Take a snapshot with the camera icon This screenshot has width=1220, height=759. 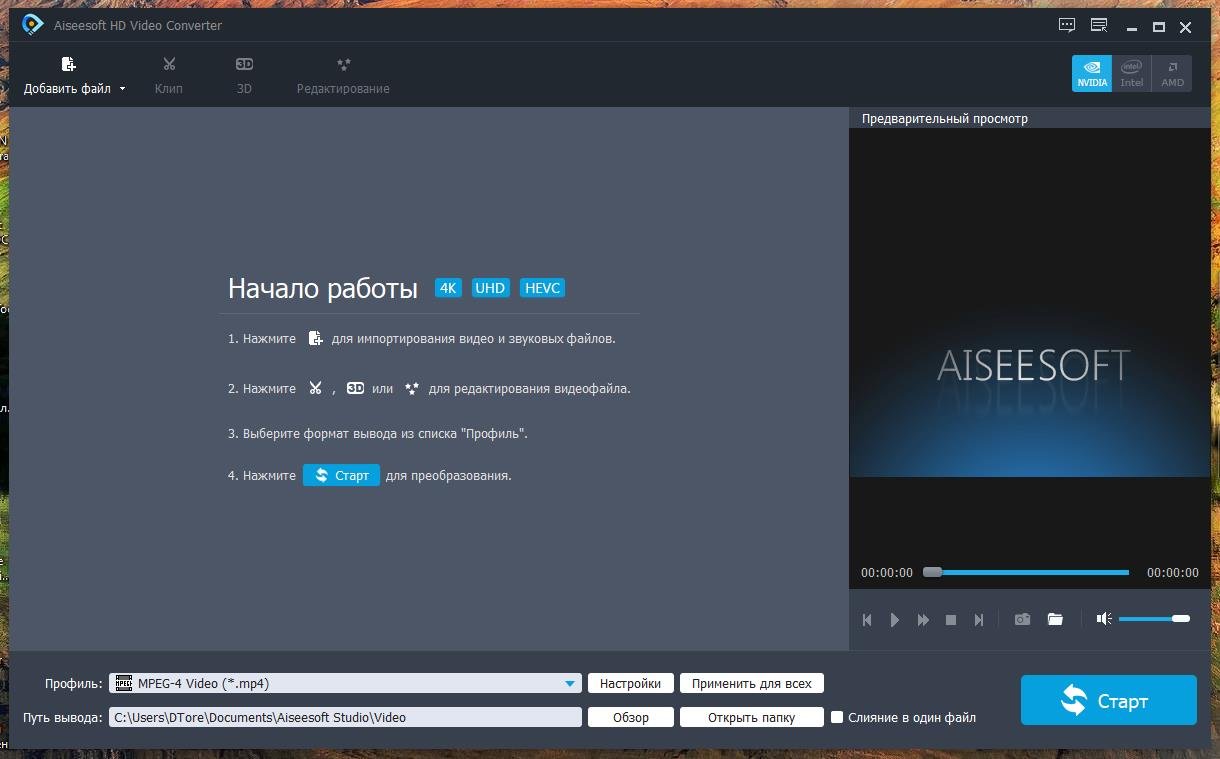[x=1022, y=620]
